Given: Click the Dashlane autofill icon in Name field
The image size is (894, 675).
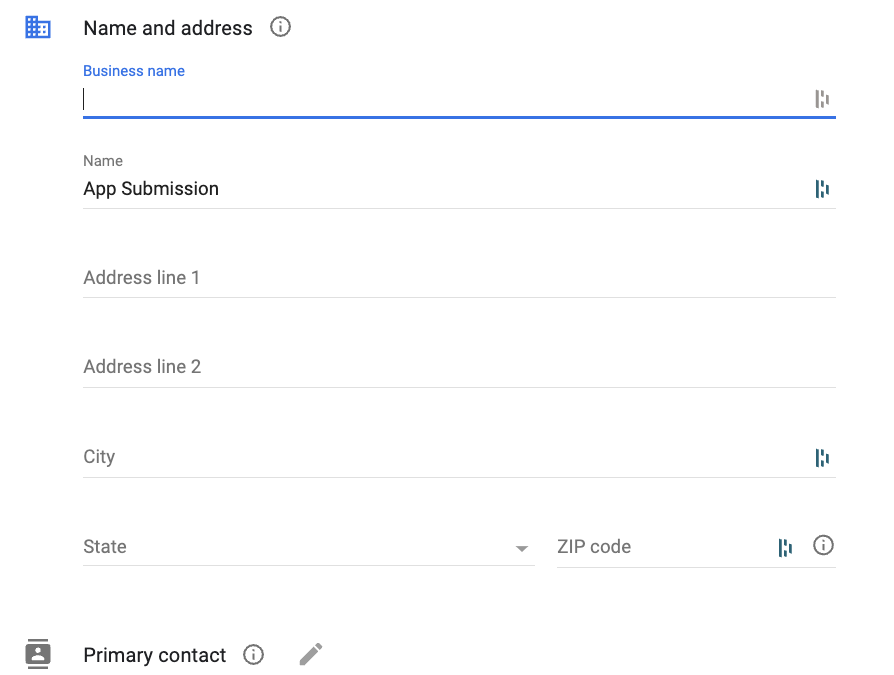Looking at the screenshot, I should 822,189.
